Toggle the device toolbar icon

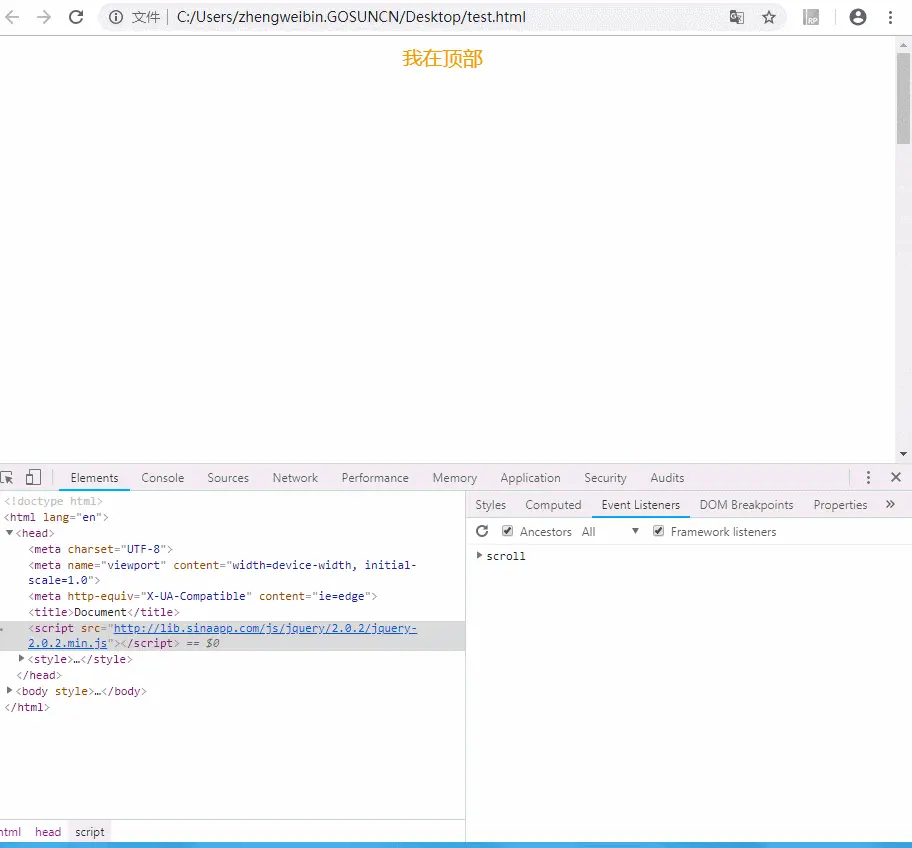tap(33, 478)
